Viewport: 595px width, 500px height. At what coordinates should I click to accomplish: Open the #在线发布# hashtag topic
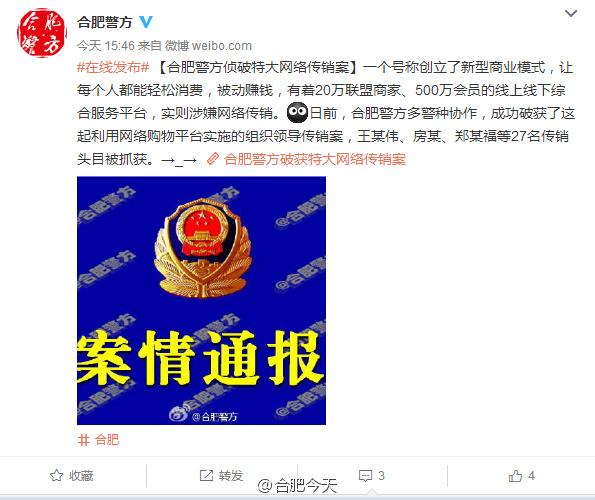point(113,68)
